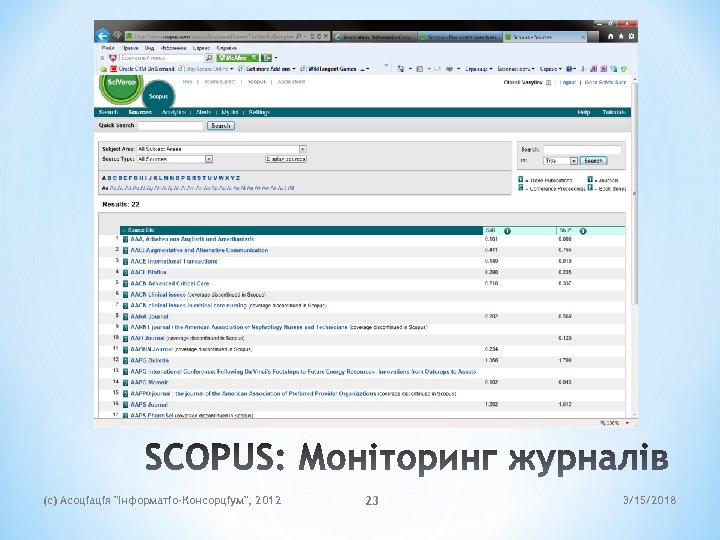Click the Logout link
The height and width of the screenshot is (540, 720).
pos(568,82)
